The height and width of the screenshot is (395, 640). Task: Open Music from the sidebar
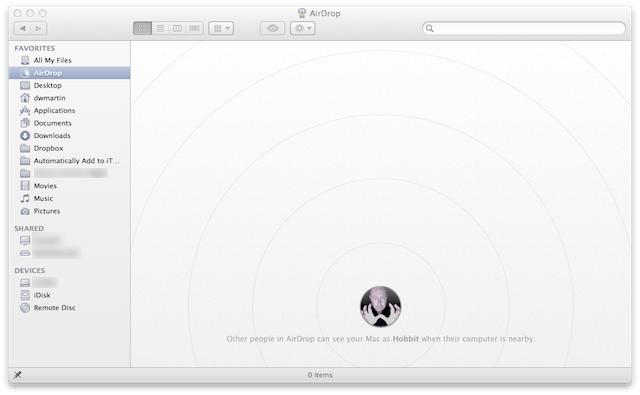pyautogui.click(x=69, y=199)
